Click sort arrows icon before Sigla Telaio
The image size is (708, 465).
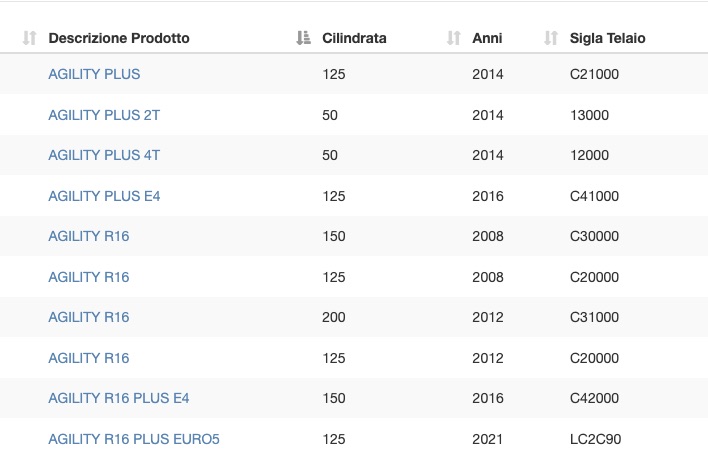point(551,38)
